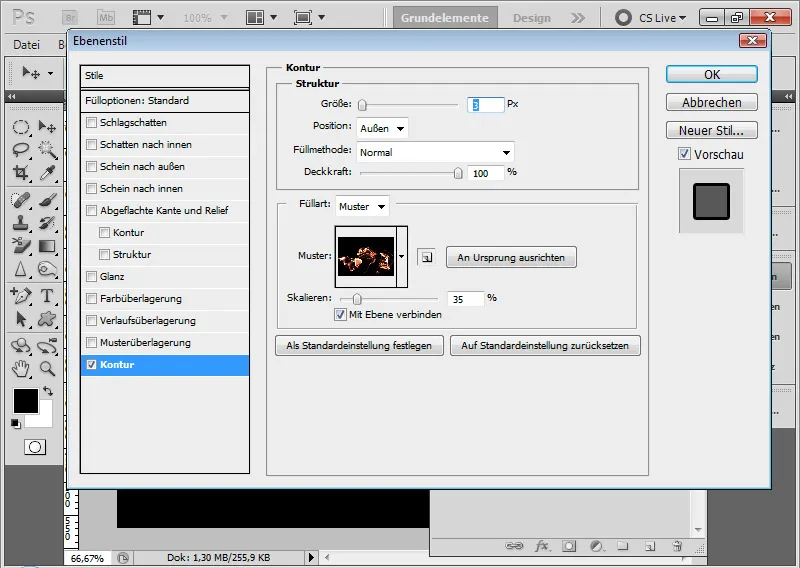Open the Muster pattern picker arrow
The image size is (800, 568).
click(402, 257)
